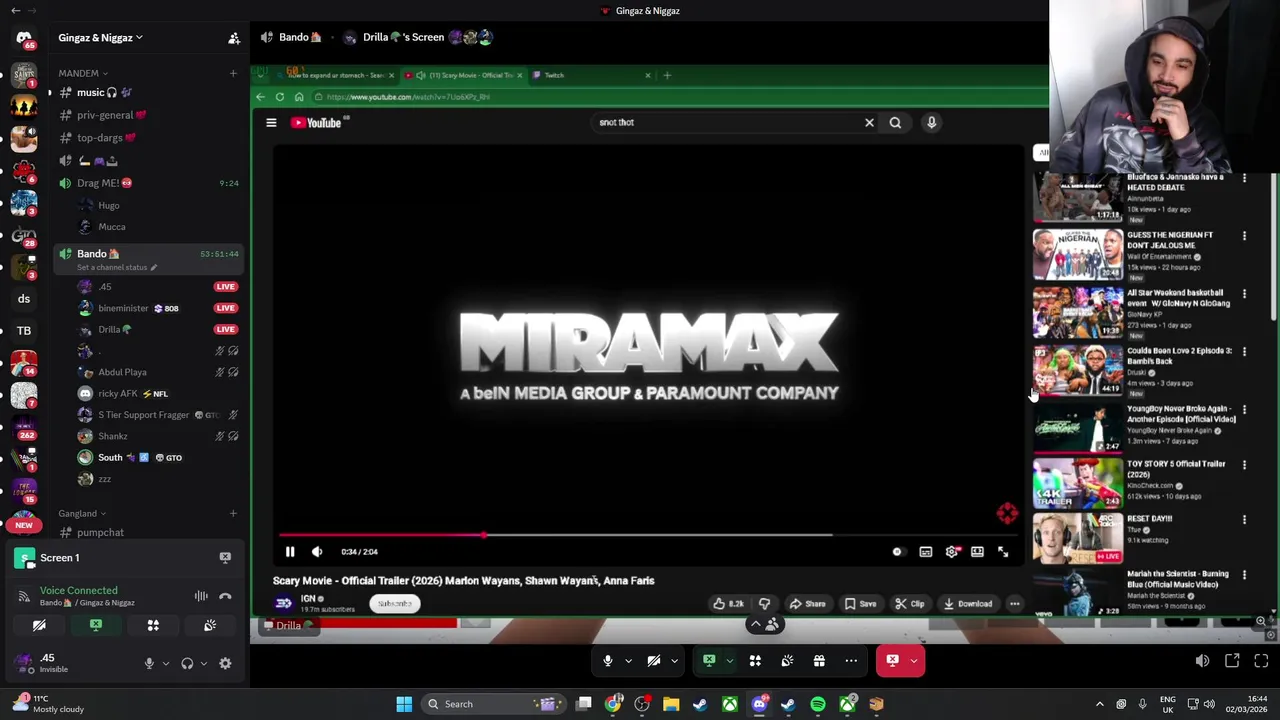
Task: Share the YouTube video
Action: pos(807,604)
